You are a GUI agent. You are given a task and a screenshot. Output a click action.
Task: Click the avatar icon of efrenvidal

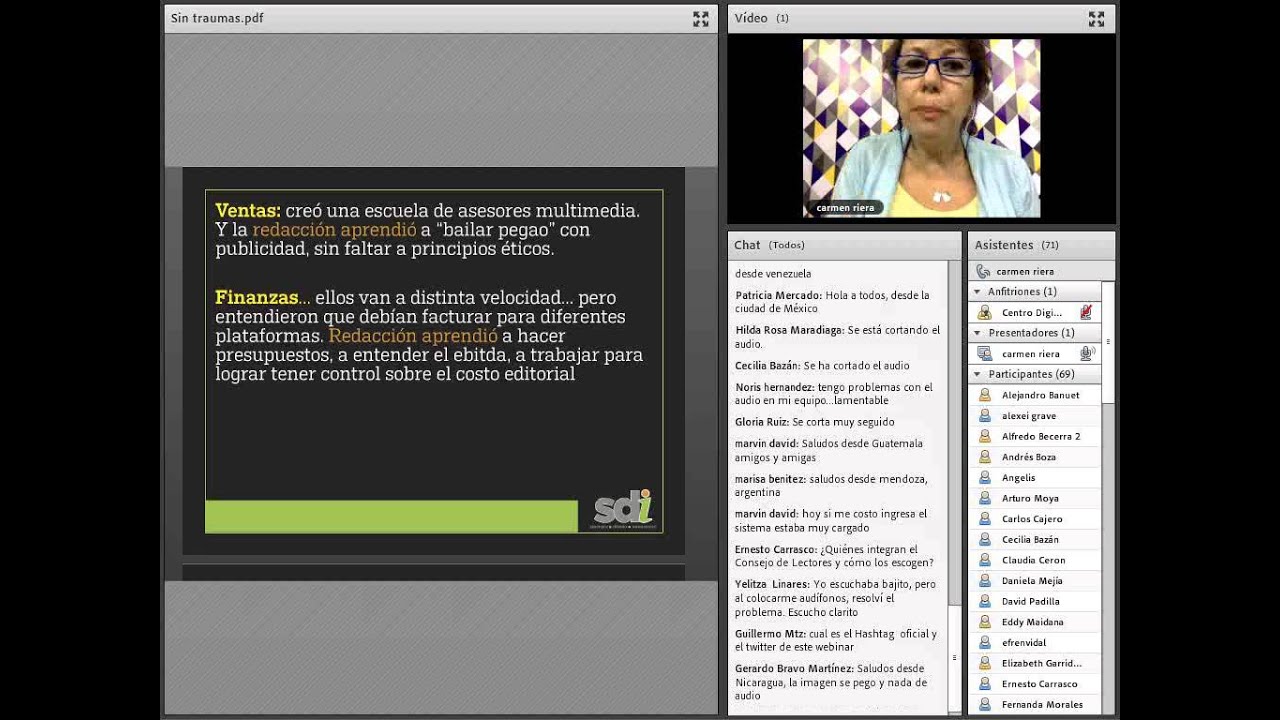point(984,642)
